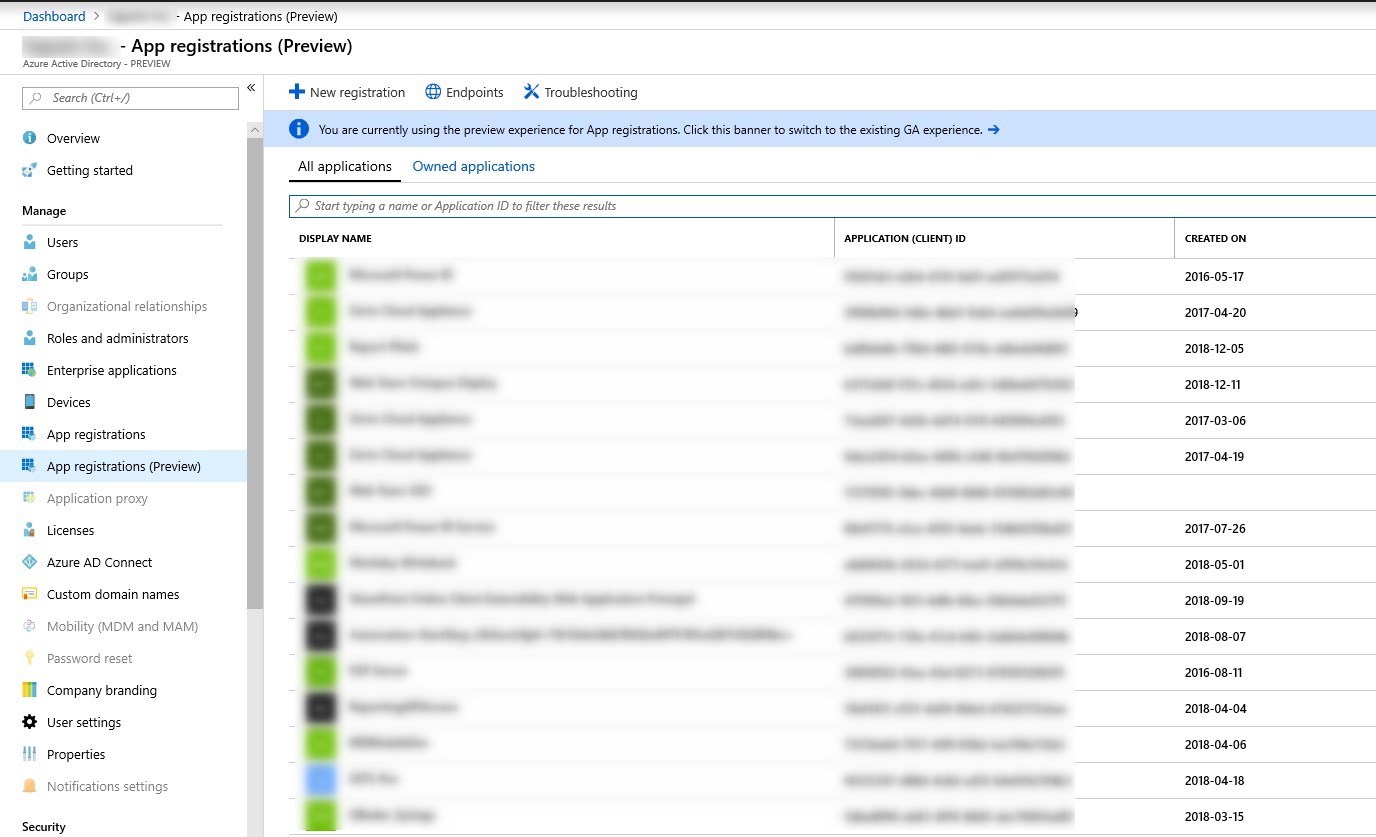This screenshot has width=1376, height=837.
Task: Click the Enterprise applications grid icon
Action: click(29, 370)
